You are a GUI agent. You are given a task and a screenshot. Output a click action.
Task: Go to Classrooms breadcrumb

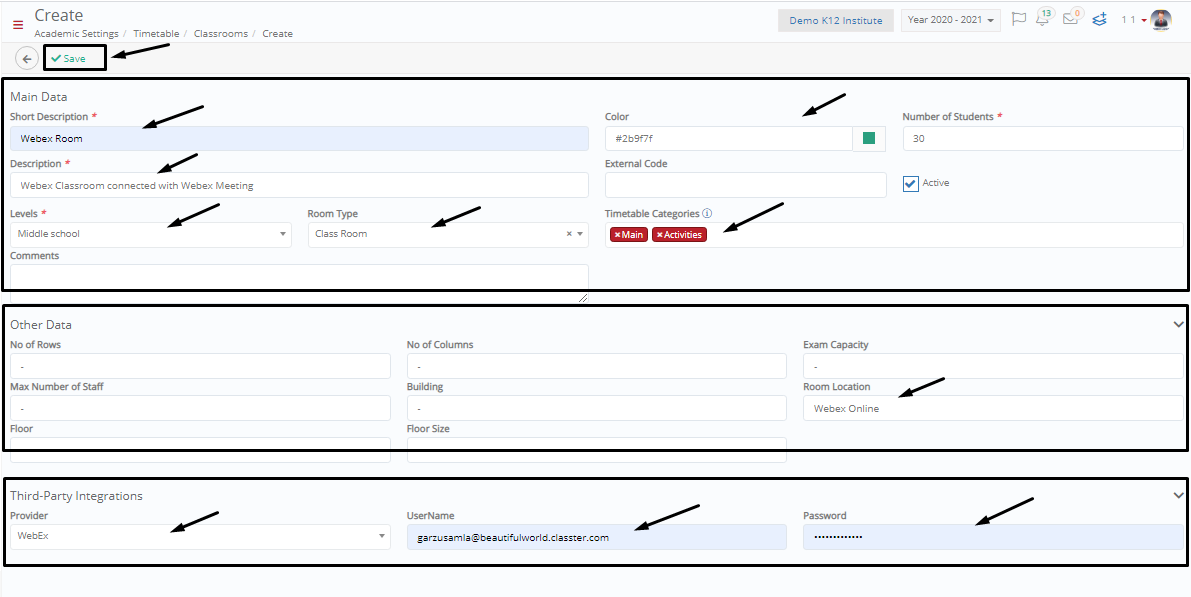220,33
